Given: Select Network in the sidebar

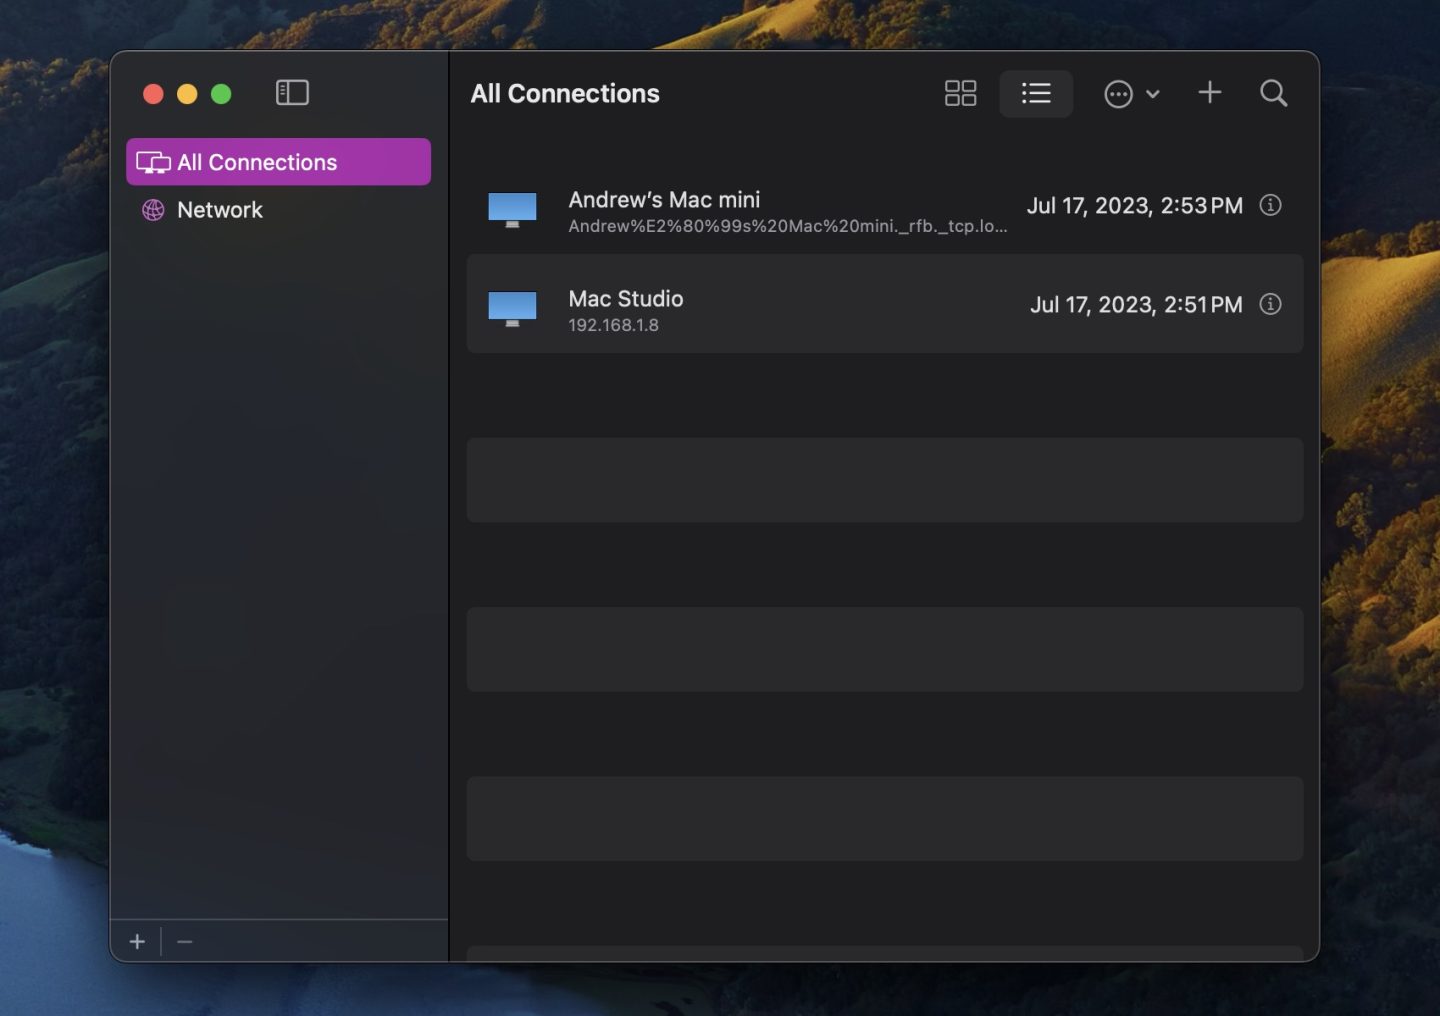Looking at the screenshot, I should click(x=220, y=210).
